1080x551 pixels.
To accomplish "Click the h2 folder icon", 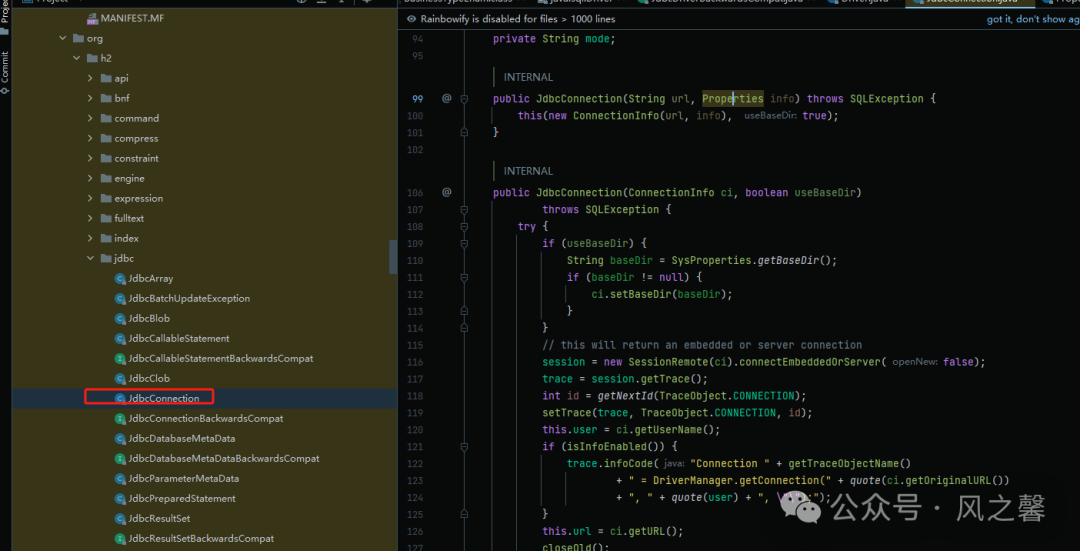I will click(92, 59).
